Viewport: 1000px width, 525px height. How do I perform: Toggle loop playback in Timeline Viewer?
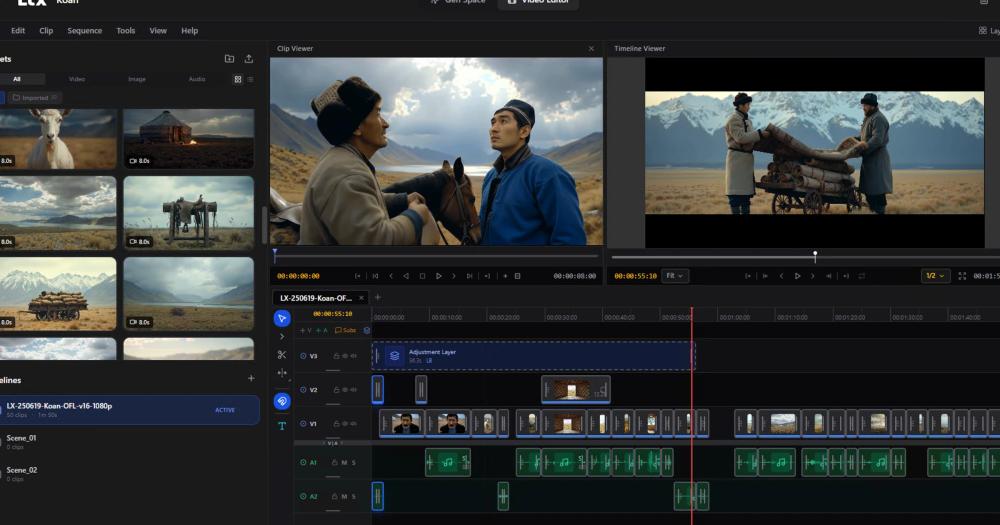(862, 276)
